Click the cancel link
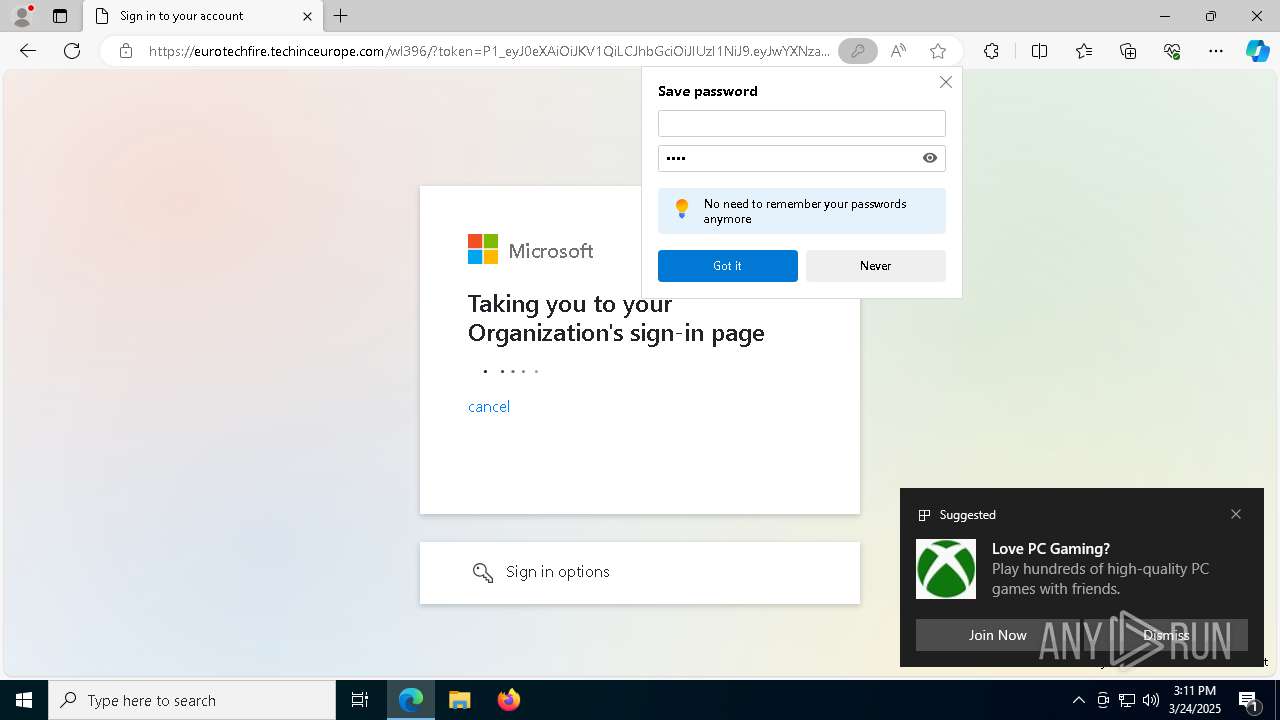The image size is (1280, 720). (x=489, y=406)
